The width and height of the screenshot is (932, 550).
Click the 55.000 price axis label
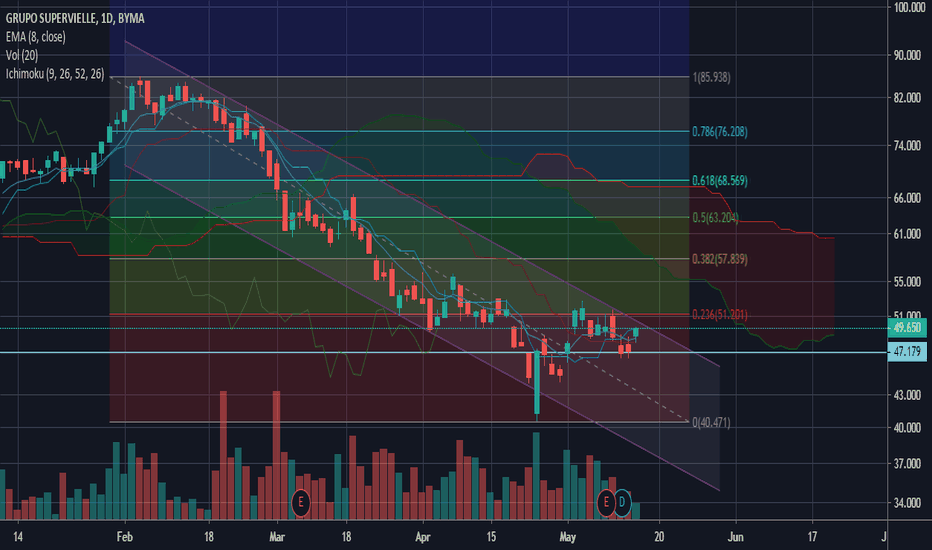pyautogui.click(x=907, y=282)
